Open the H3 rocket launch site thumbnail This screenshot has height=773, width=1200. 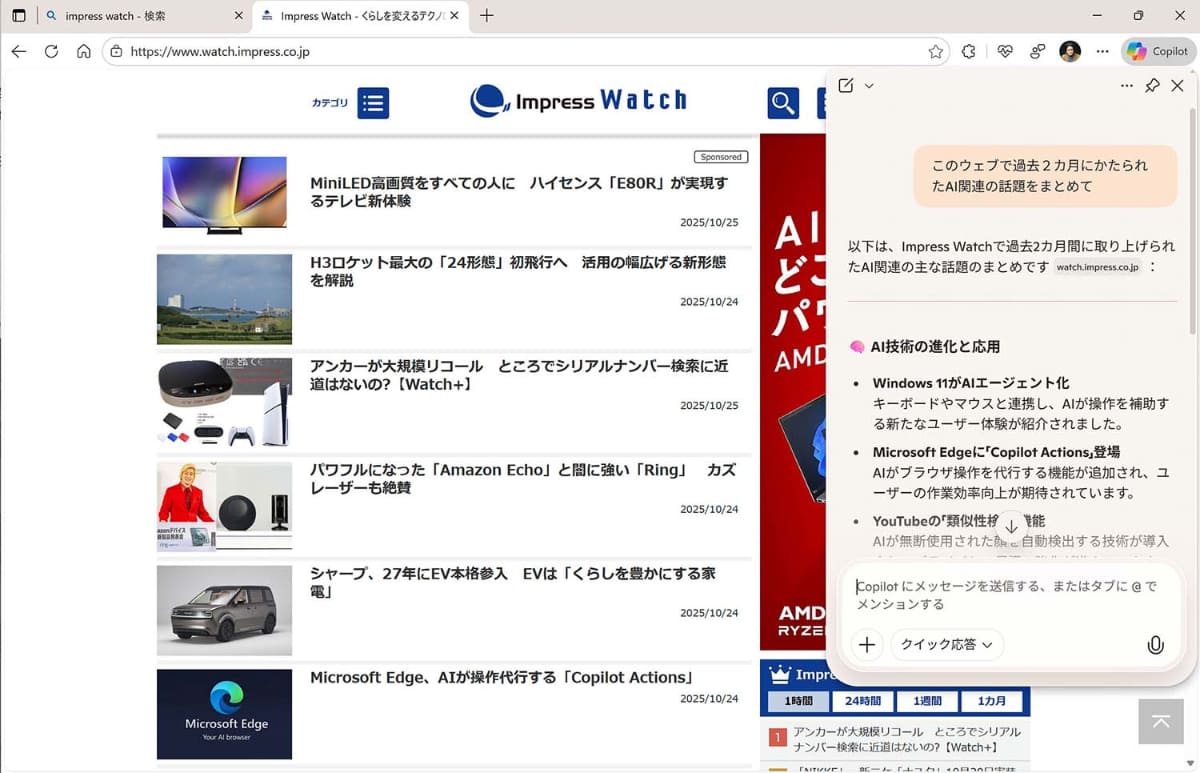(224, 299)
